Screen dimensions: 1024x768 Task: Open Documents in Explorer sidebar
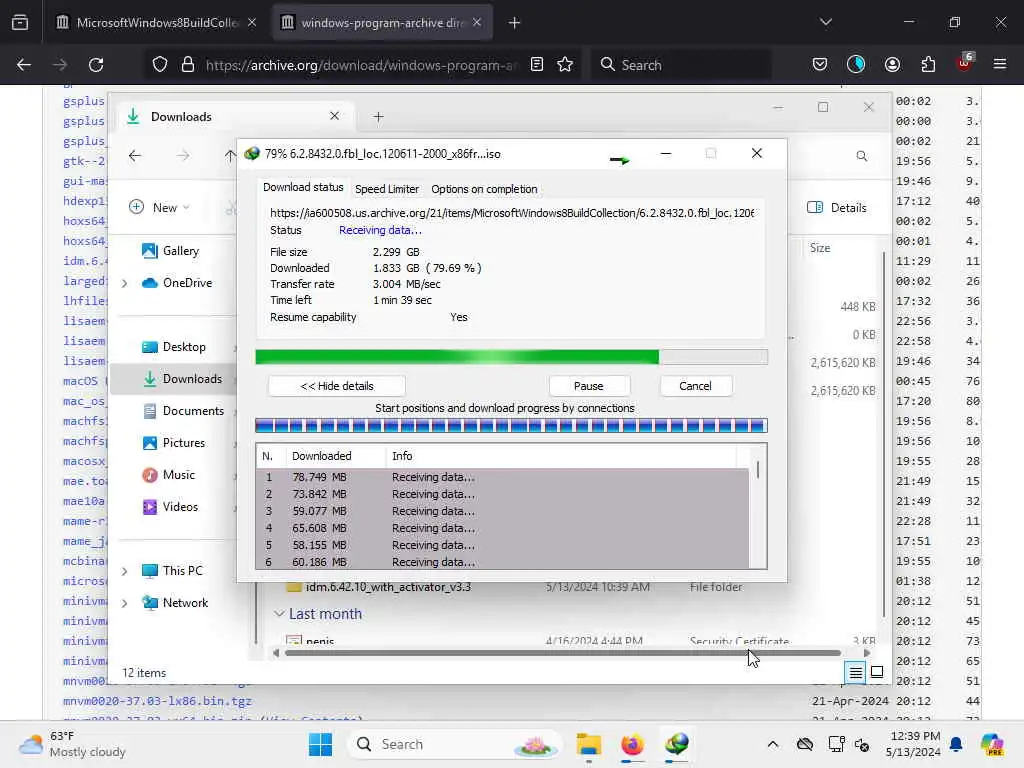click(x=184, y=411)
